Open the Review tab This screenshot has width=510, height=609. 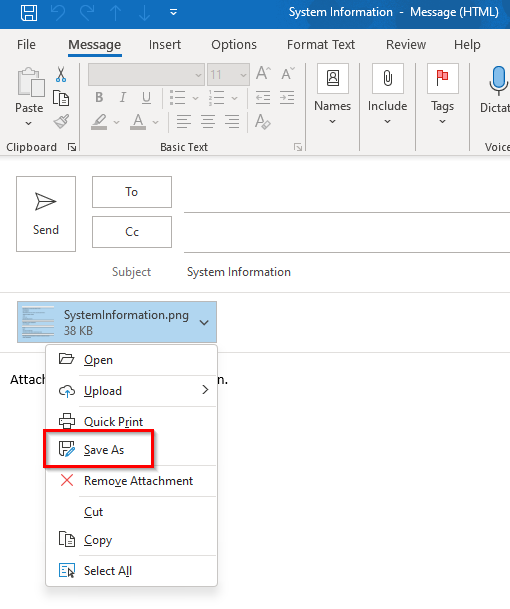tap(406, 45)
